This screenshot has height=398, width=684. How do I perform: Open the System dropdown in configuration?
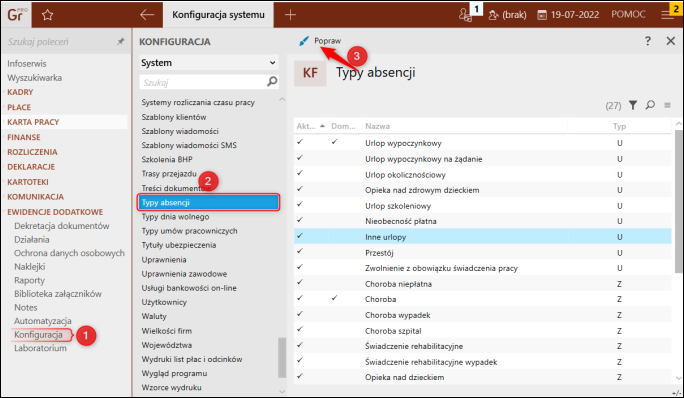click(x=209, y=63)
